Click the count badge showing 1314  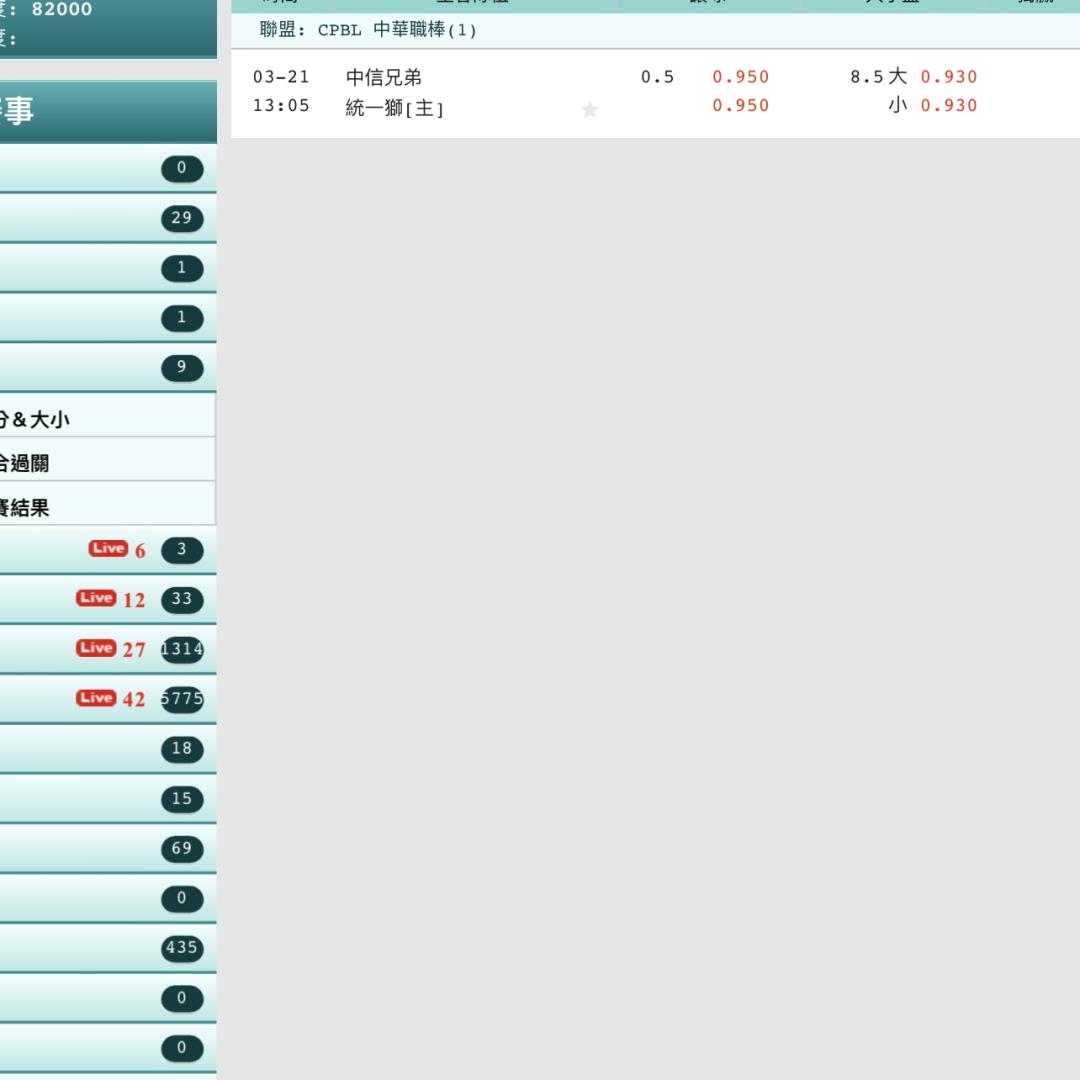click(x=182, y=649)
